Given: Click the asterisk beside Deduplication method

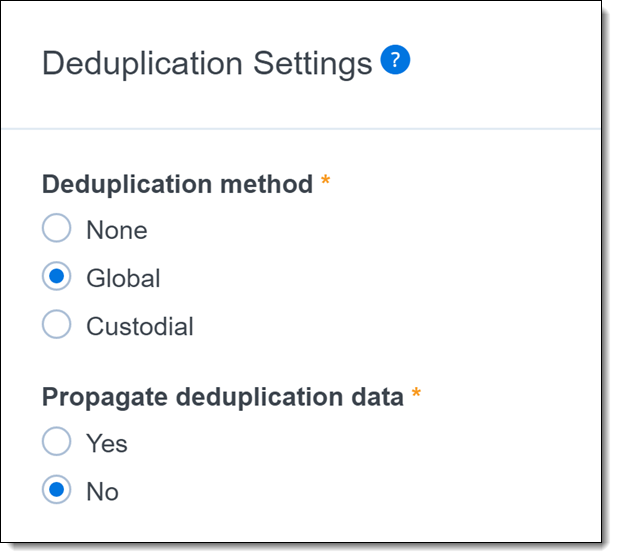Looking at the screenshot, I should 325,183.
